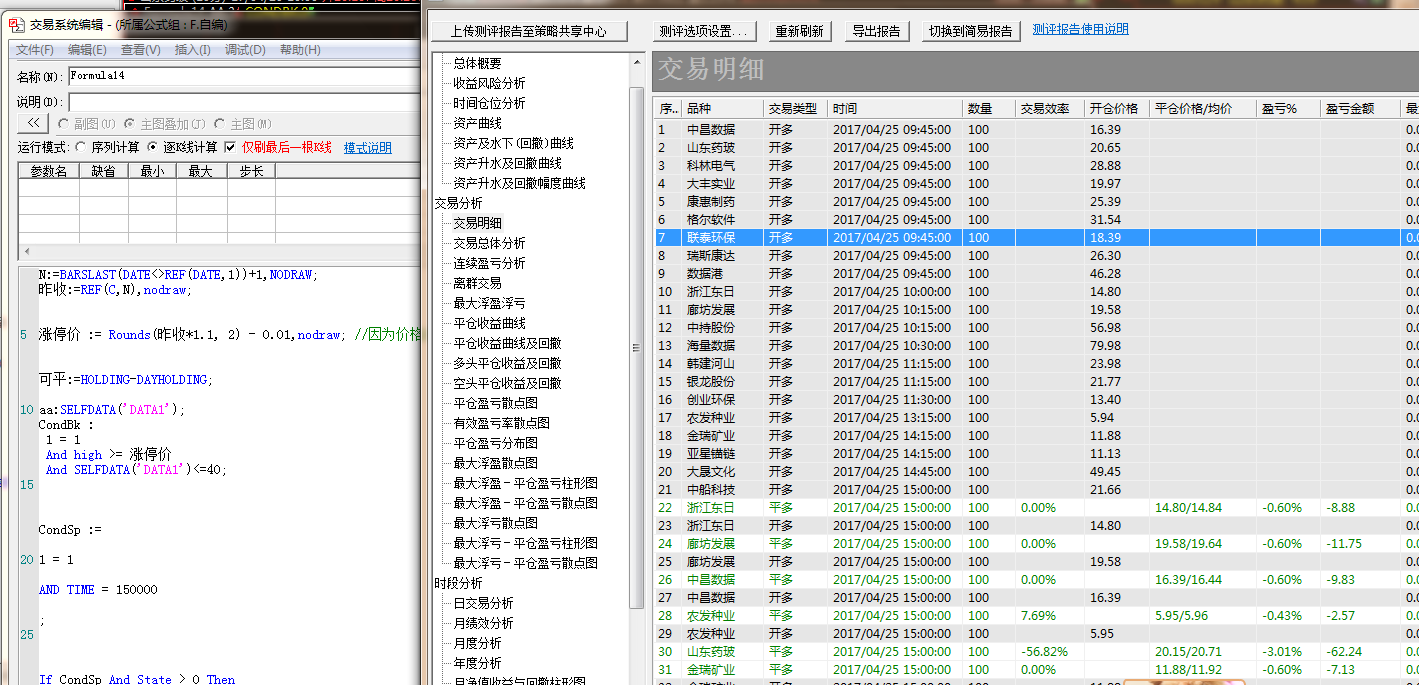Click the formula editor window title icon
The height and width of the screenshot is (685, 1419).
tap(16, 23)
